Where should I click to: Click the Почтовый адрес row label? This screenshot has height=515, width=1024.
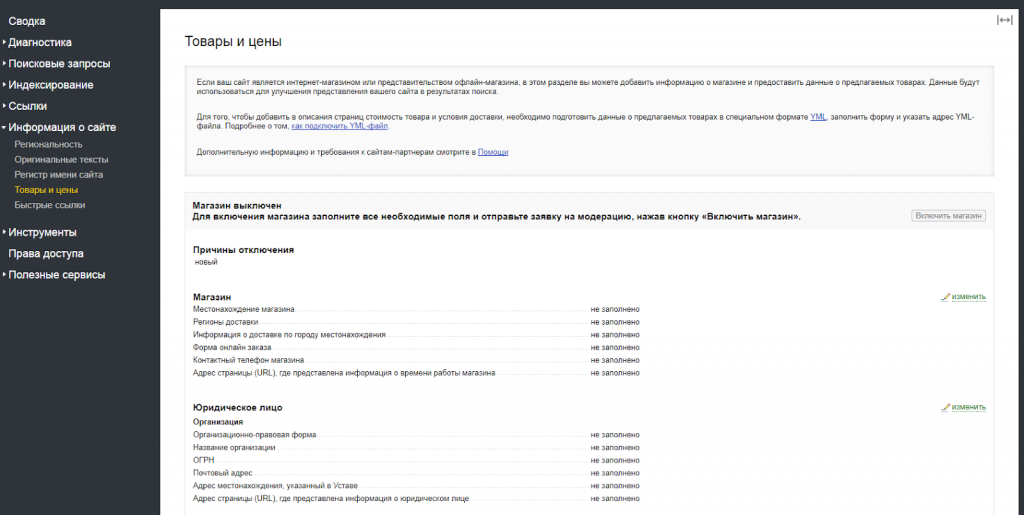tap(223, 473)
